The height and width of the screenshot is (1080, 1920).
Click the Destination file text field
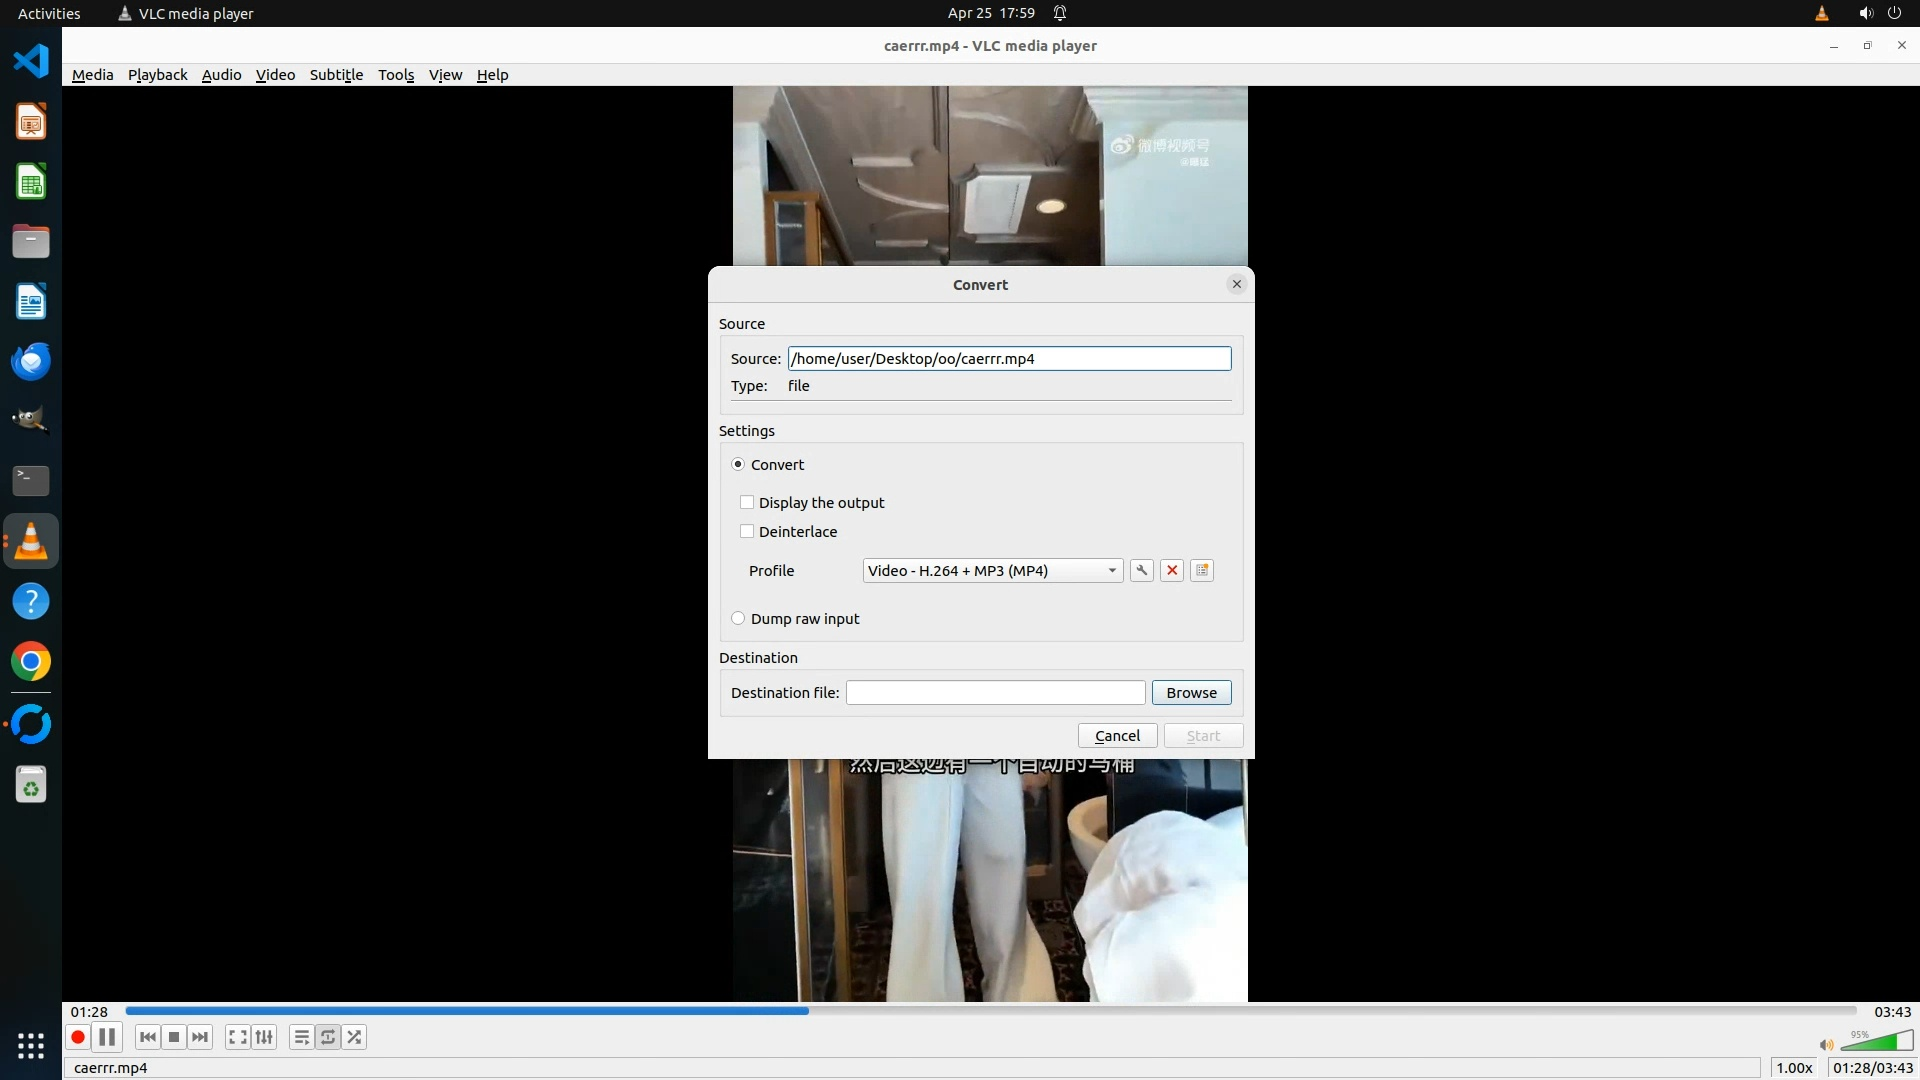point(995,692)
